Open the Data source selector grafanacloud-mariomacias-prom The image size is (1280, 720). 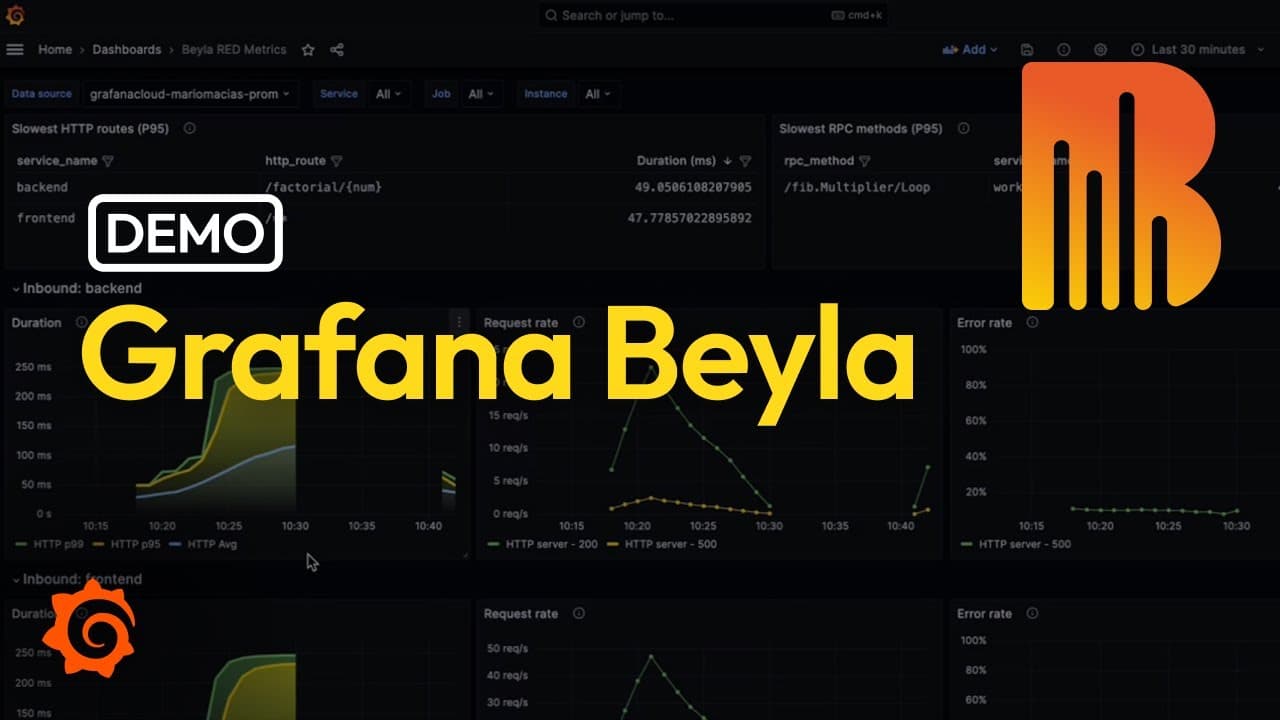tap(190, 94)
